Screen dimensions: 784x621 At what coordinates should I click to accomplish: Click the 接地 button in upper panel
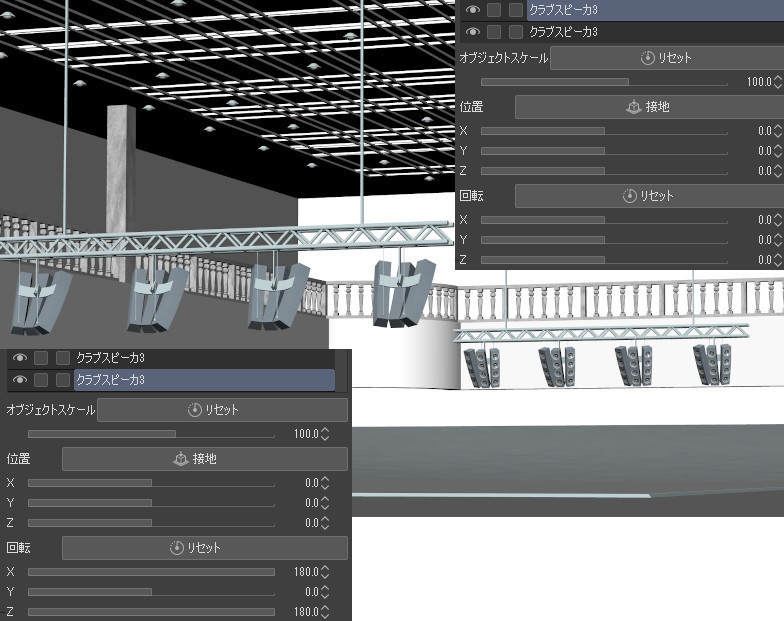pyautogui.click(x=650, y=106)
